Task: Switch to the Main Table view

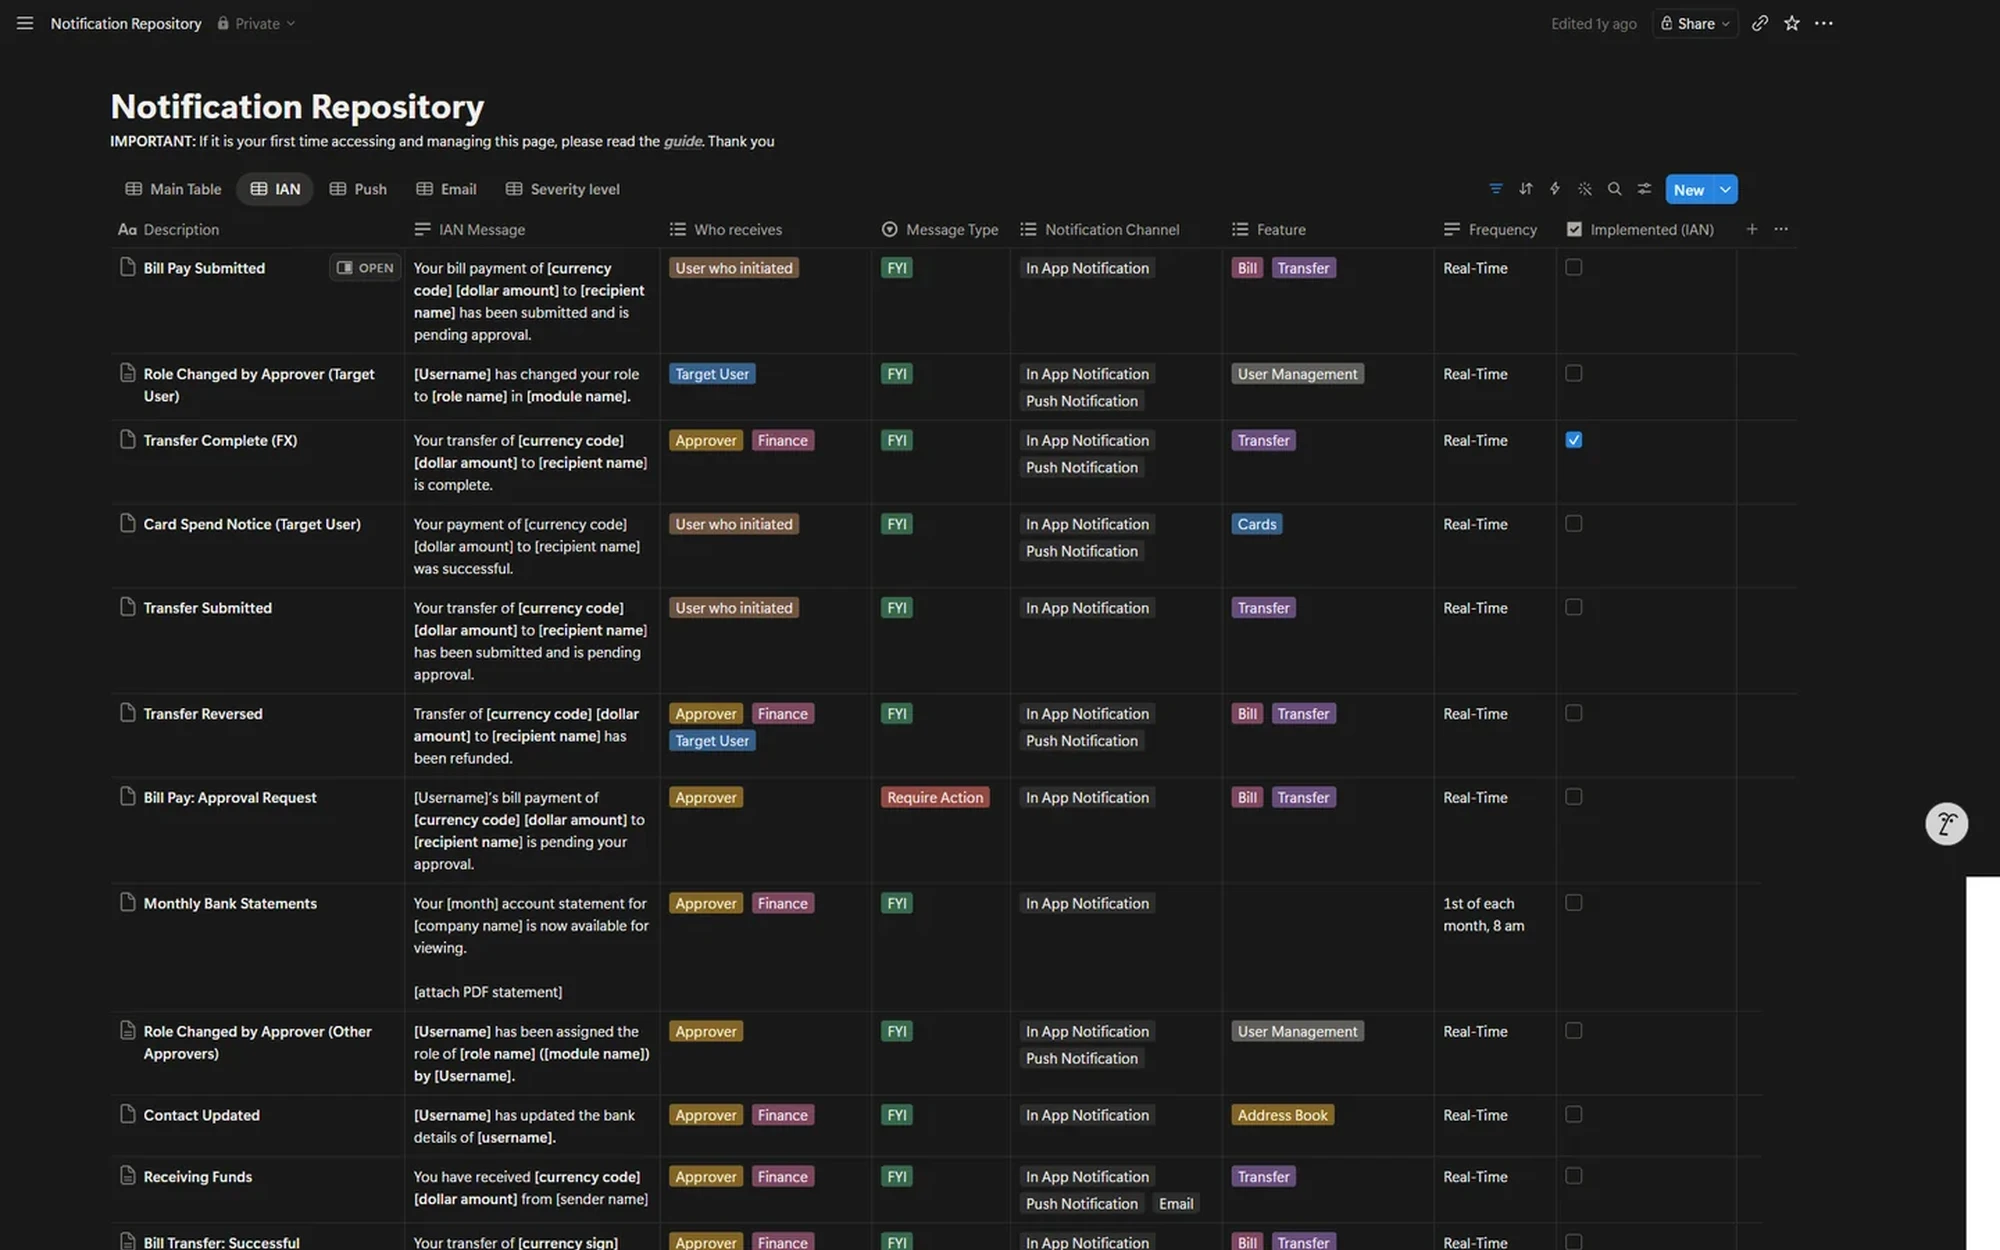Action: coord(173,189)
